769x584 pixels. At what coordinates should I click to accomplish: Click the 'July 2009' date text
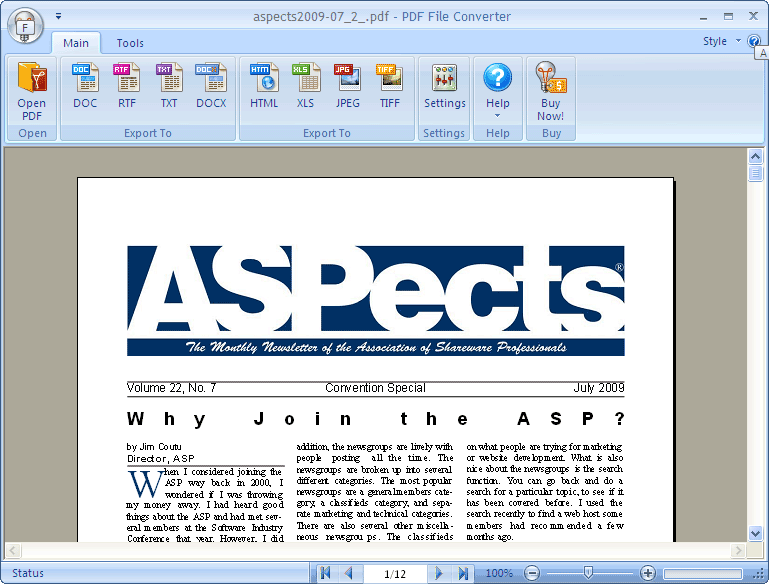pyautogui.click(x=599, y=388)
